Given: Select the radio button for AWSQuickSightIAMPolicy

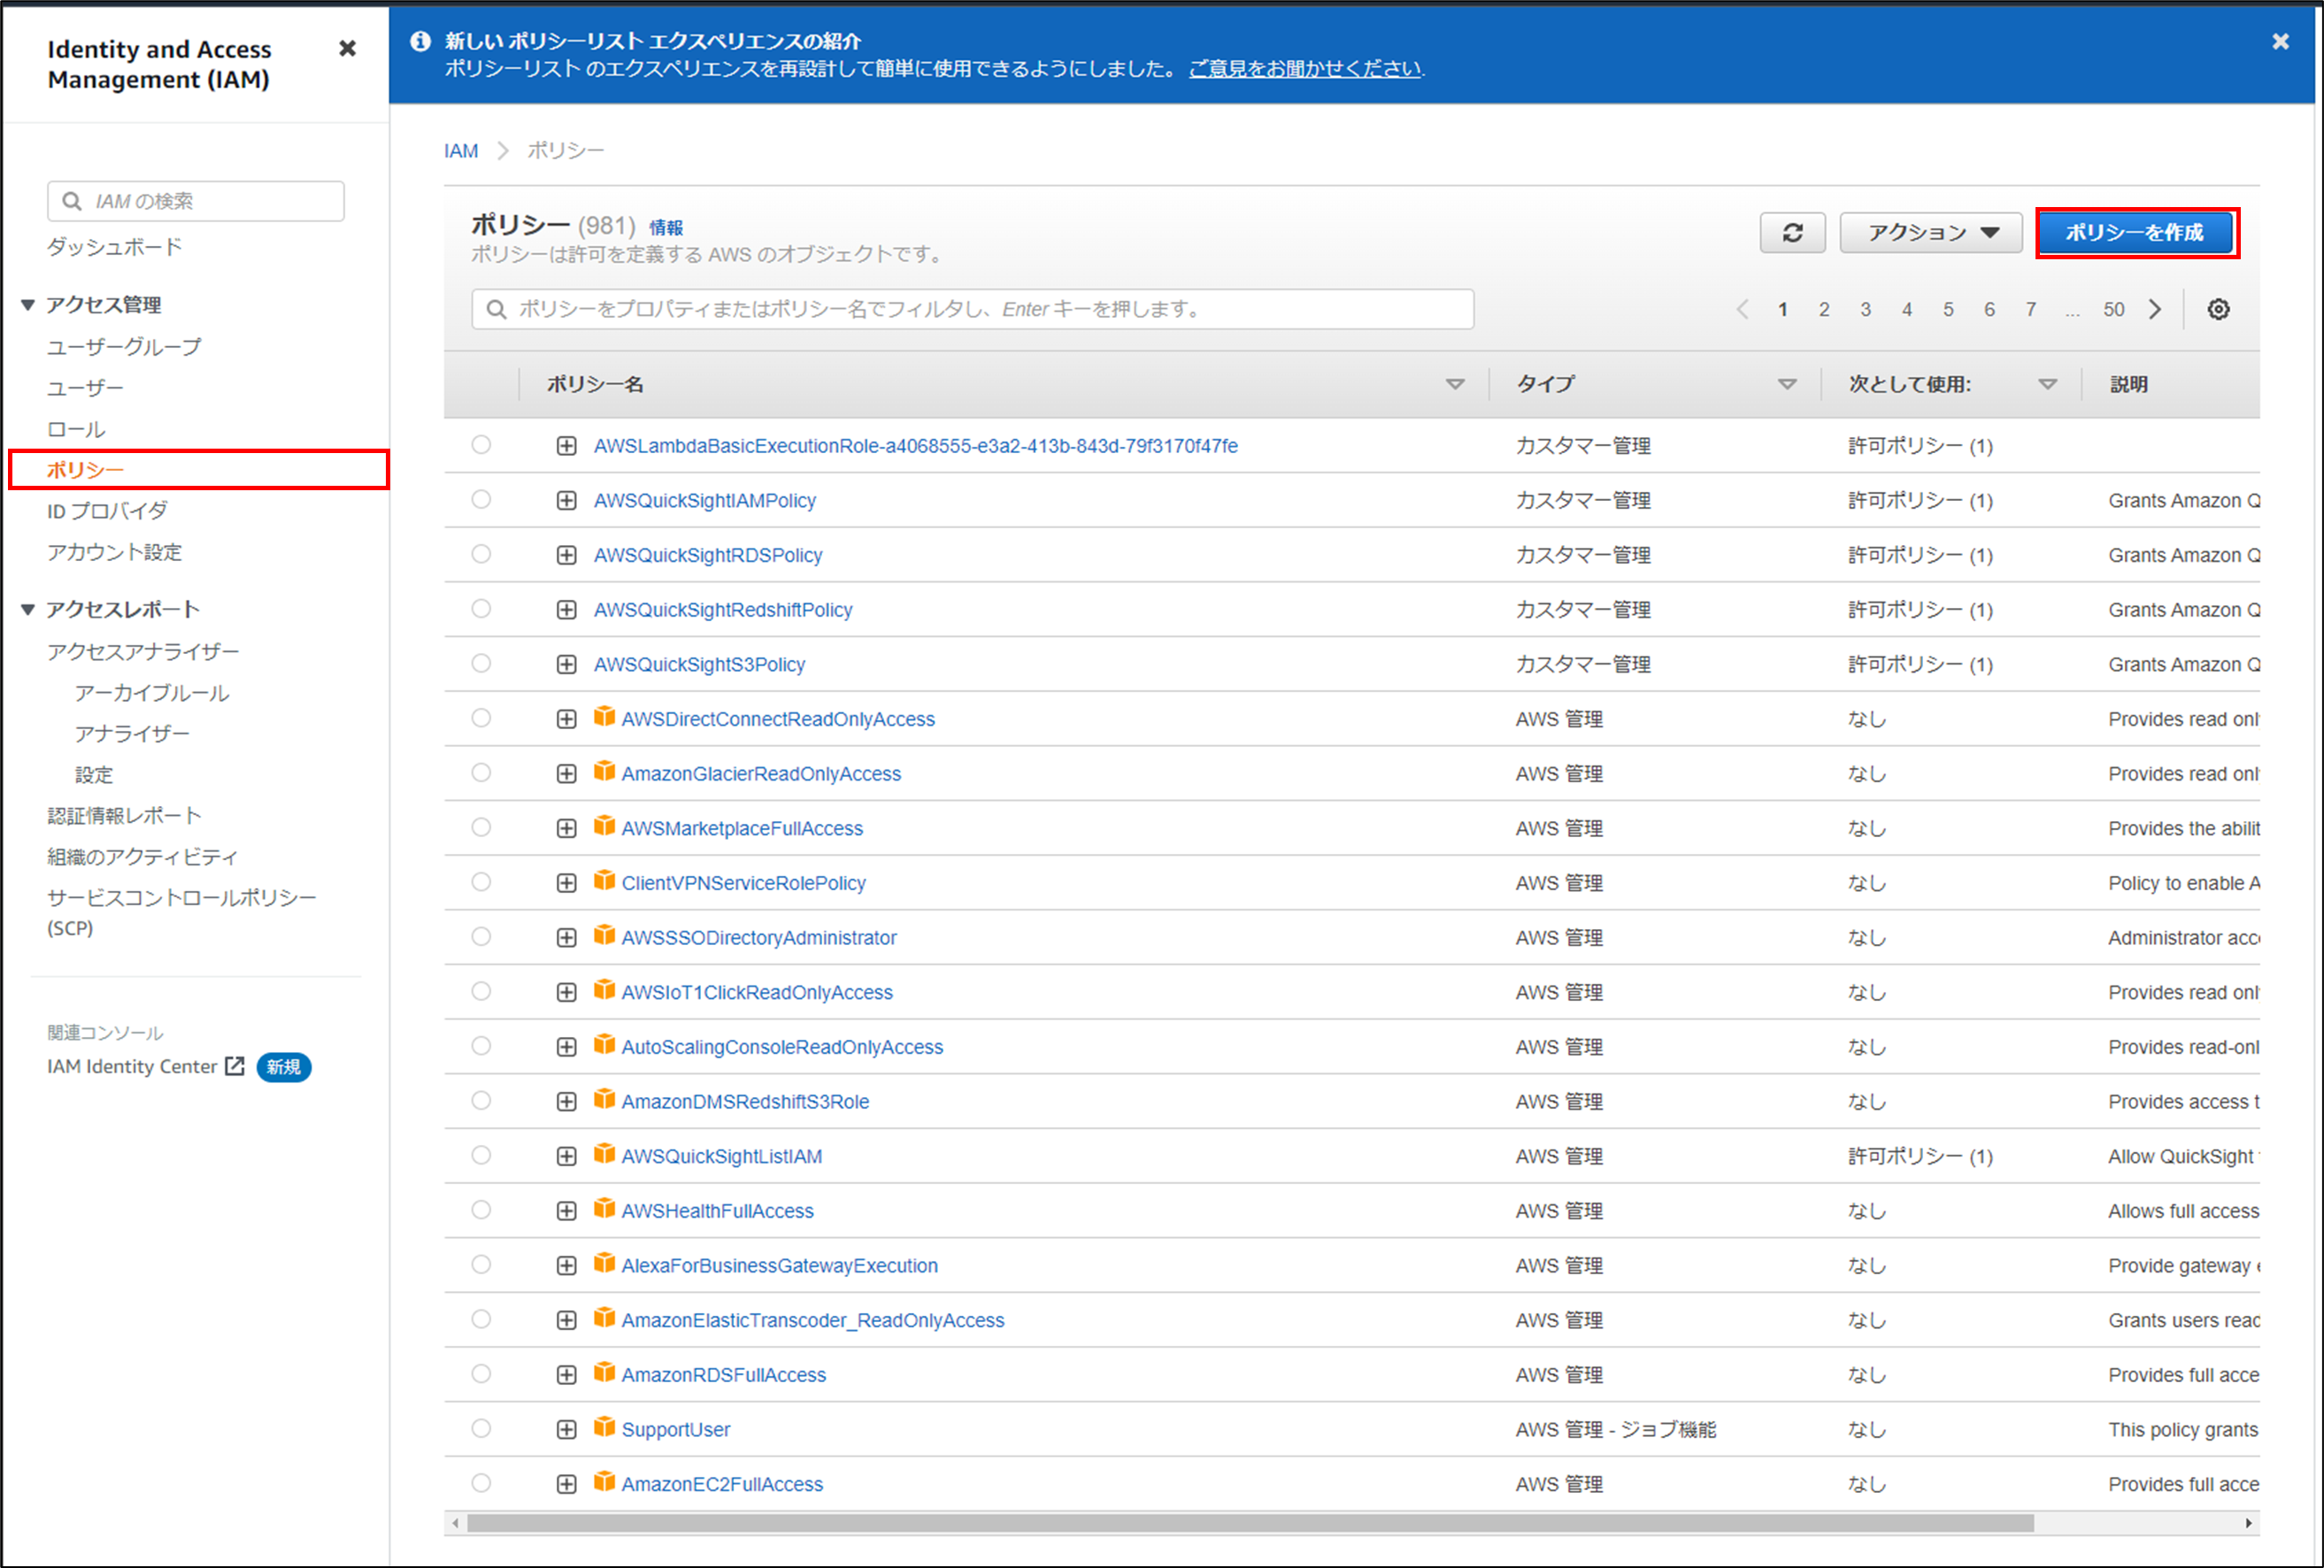Looking at the screenshot, I should [481, 499].
